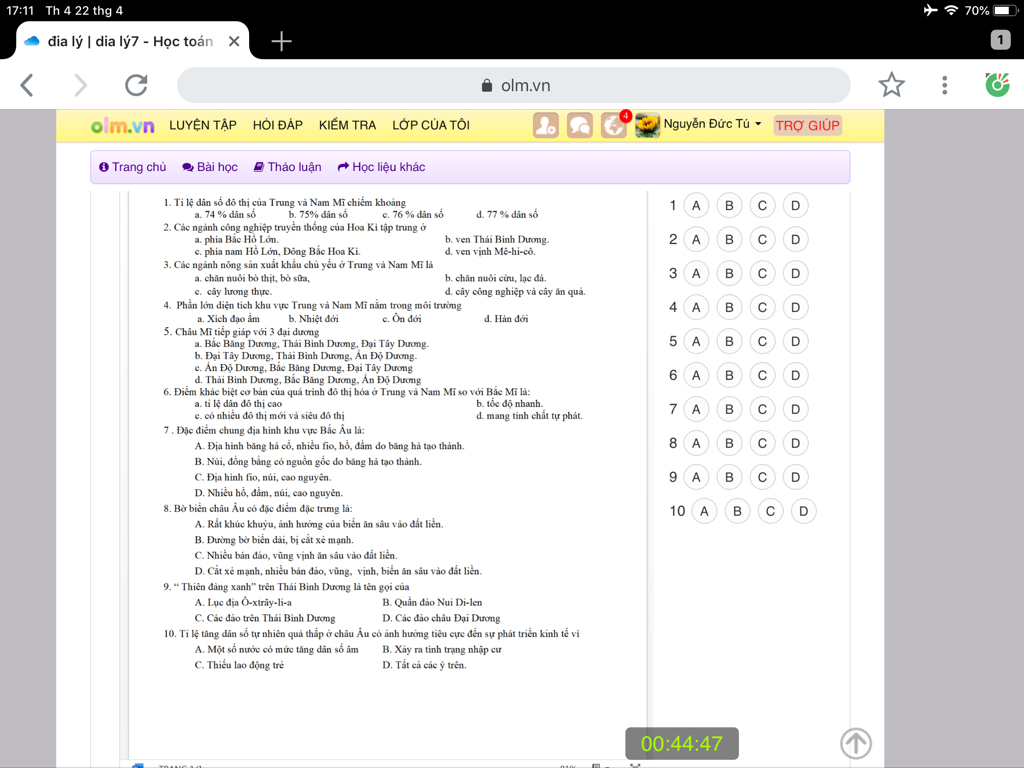Select answer C for question 7

(762, 409)
